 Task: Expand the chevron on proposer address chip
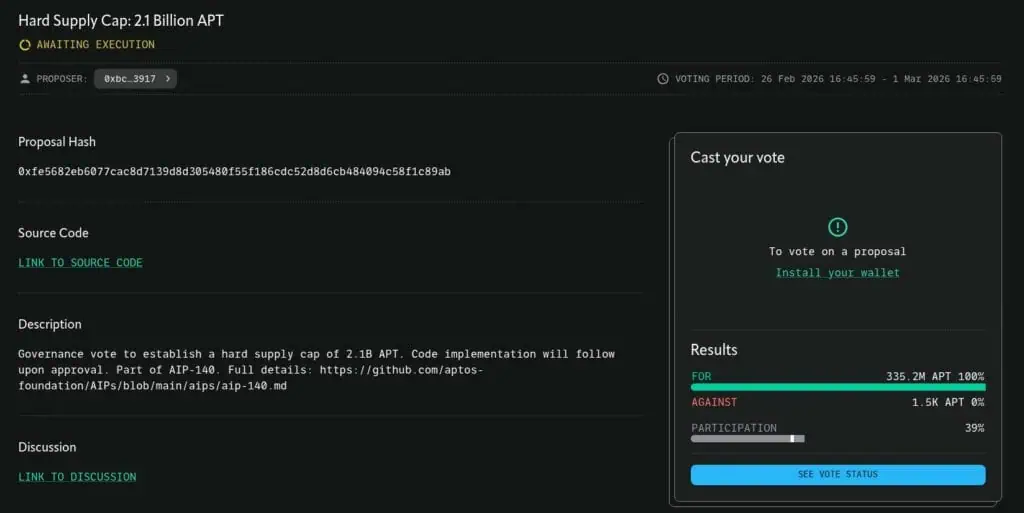tap(167, 78)
